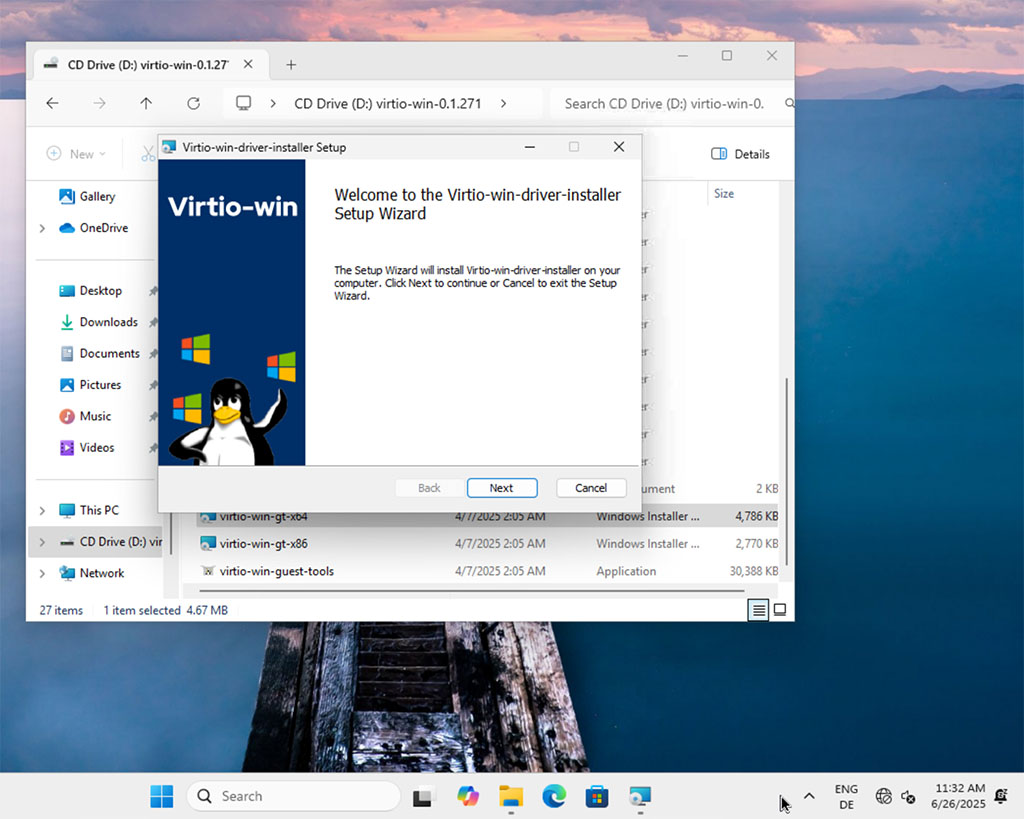Go back in File Explorer navigation

click(53, 103)
